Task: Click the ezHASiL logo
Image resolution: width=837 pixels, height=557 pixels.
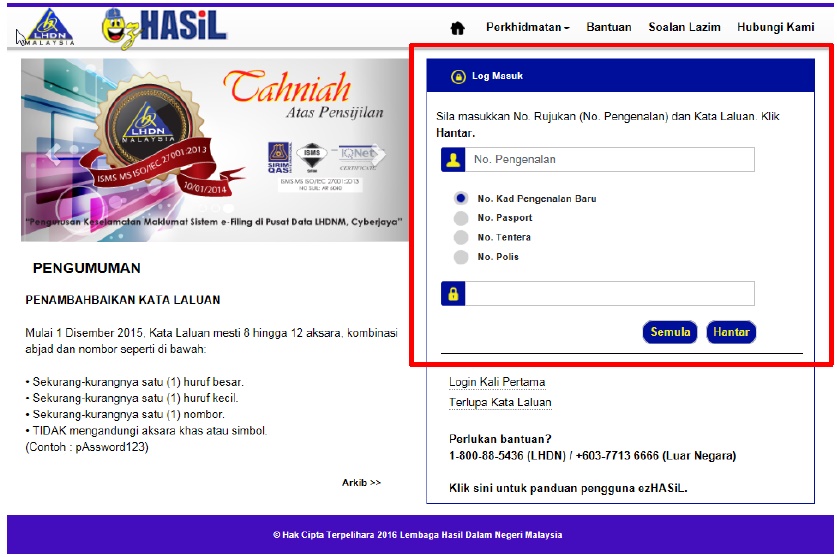Action: [x=164, y=28]
